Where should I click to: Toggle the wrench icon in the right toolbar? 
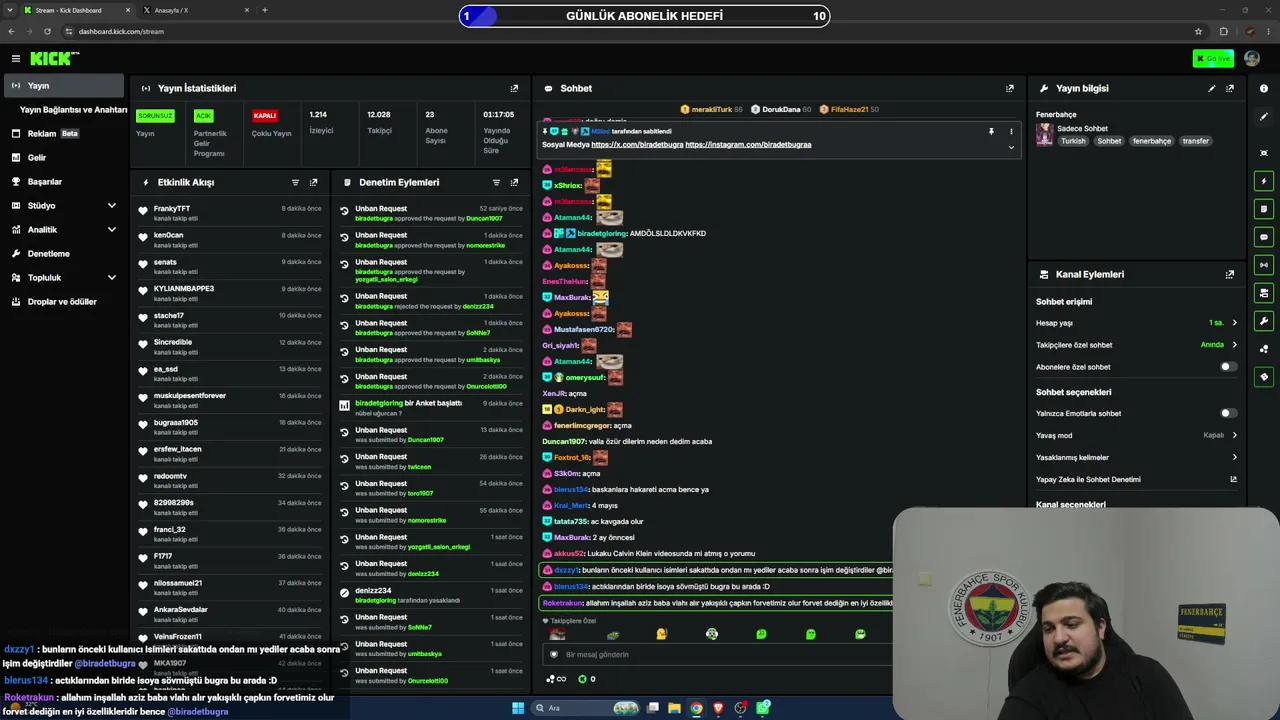pyautogui.click(x=1264, y=321)
